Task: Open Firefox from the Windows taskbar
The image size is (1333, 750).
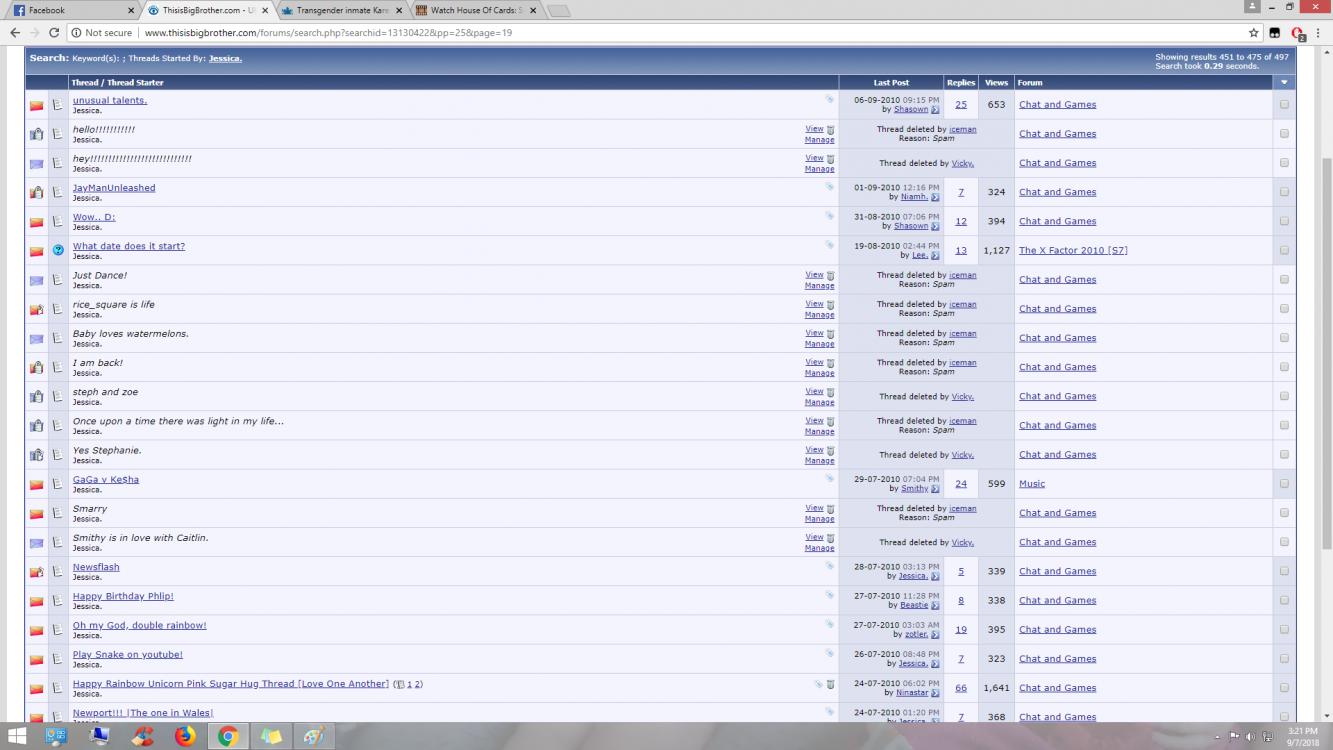Action: point(185,737)
